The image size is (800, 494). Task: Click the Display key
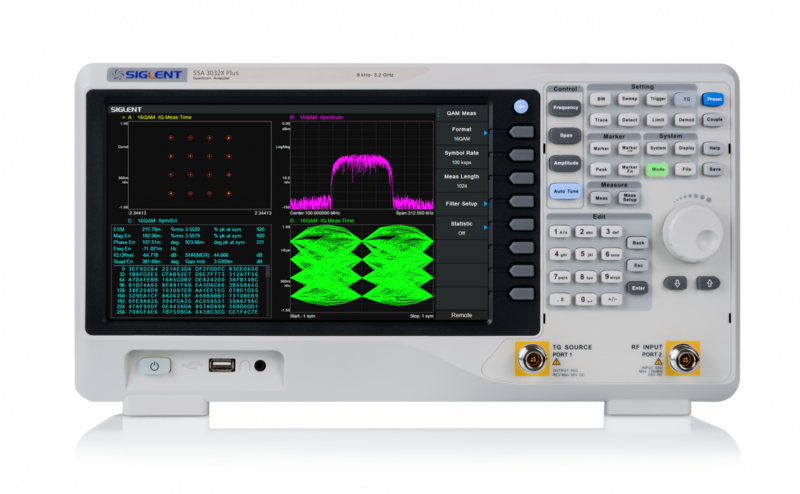[x=685, y=149]
